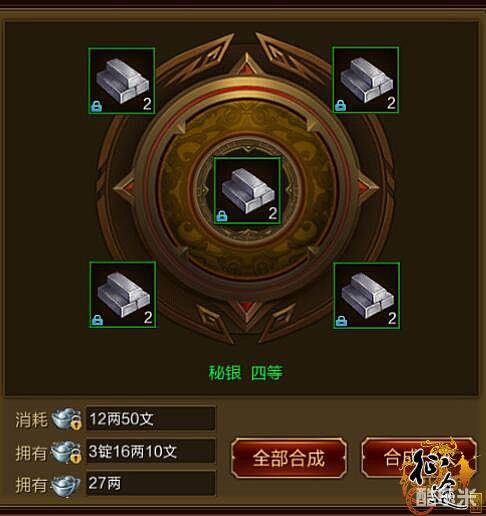Viewport: 486px width, 516px height.
Task: Click the lock icon on center ingot
Action: [x=222, y=216]
